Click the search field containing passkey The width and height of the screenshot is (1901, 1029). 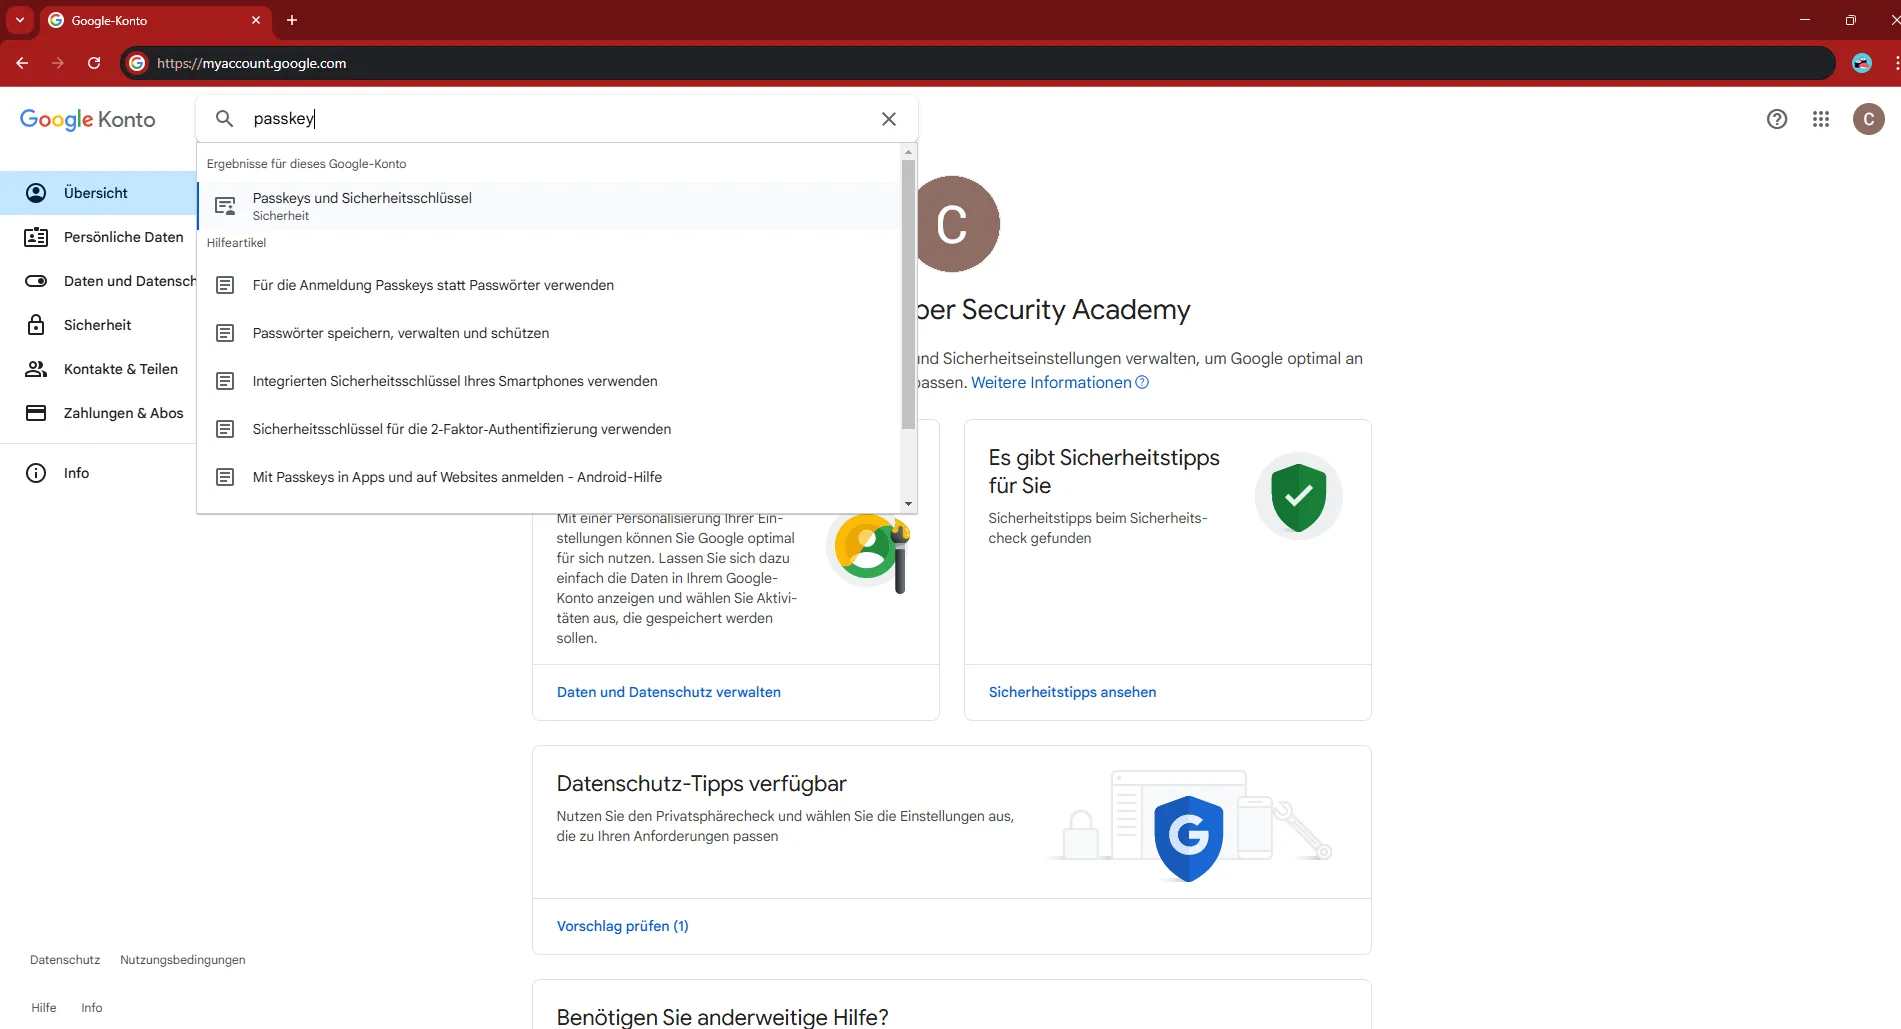[557, 119]
